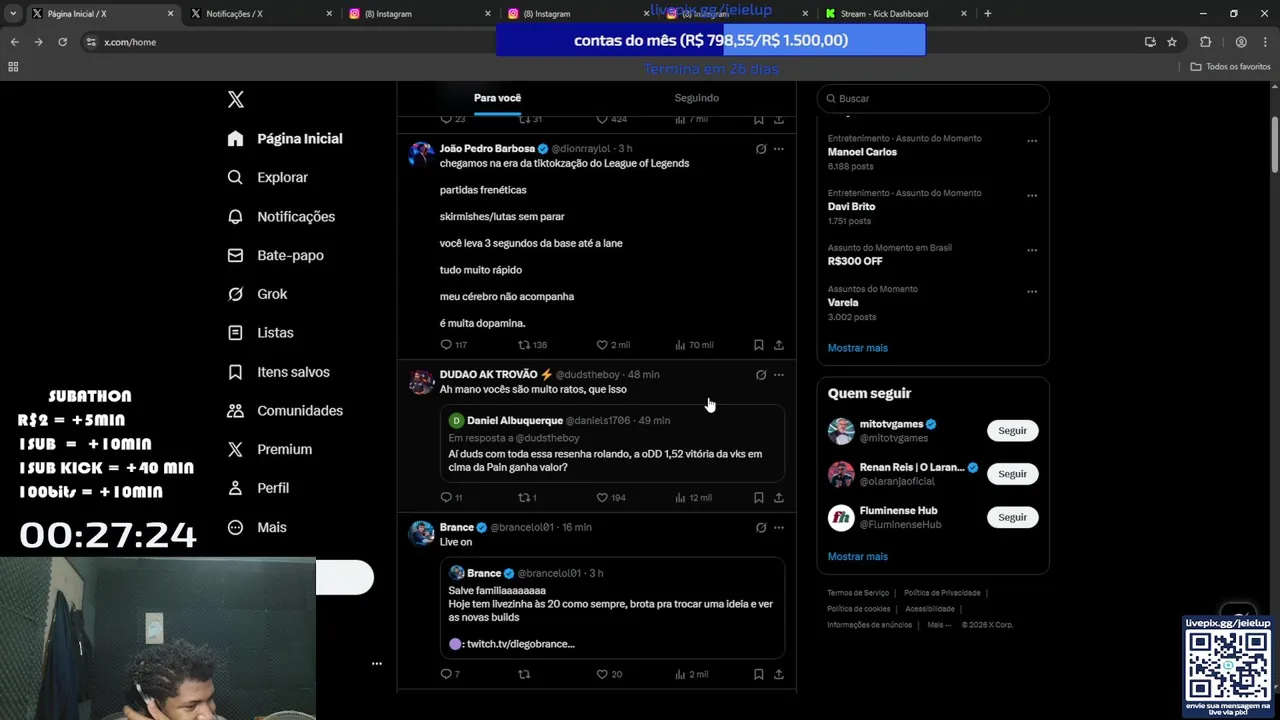This screenshot has width=1280, height=720.
Task: Open Varela trending topic
Action: coord(843,302)
